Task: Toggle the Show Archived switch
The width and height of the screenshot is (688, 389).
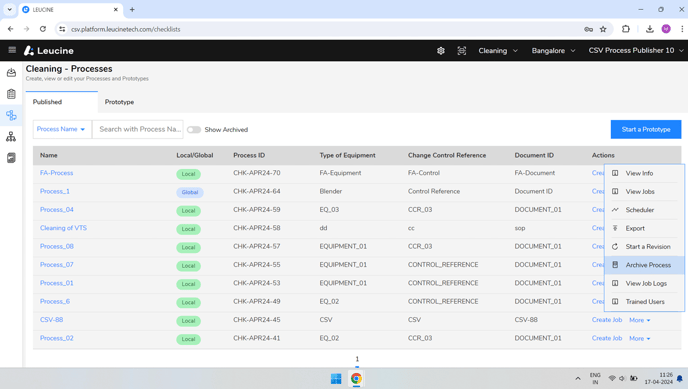Action: [194, 129]
